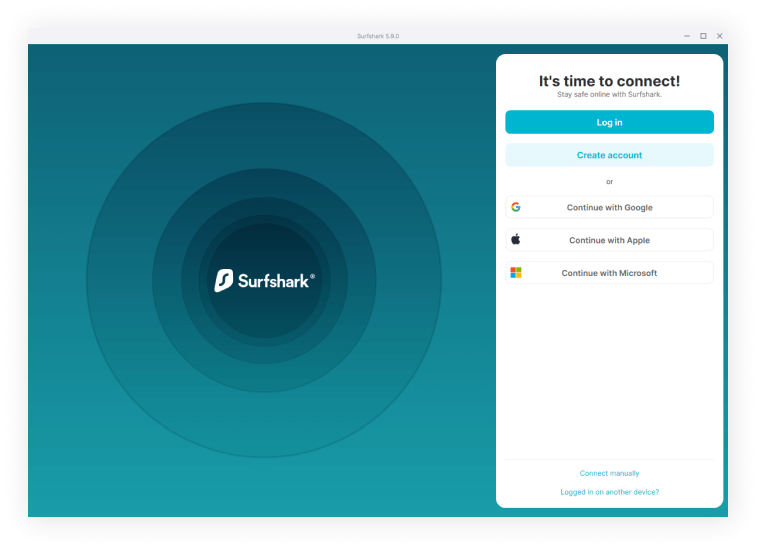The height and width of the screenshot is (549, 760).
Task: Choose Continue with Apple
Action: pyautogui.click(x=609, y=240)
